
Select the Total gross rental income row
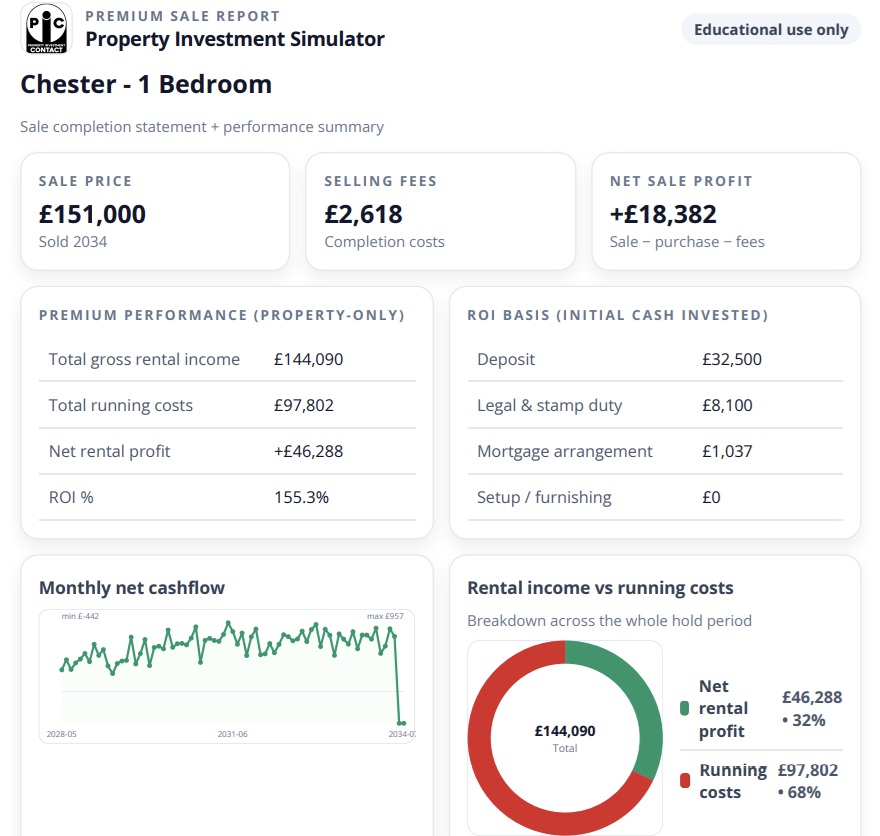tap(227, 359)
